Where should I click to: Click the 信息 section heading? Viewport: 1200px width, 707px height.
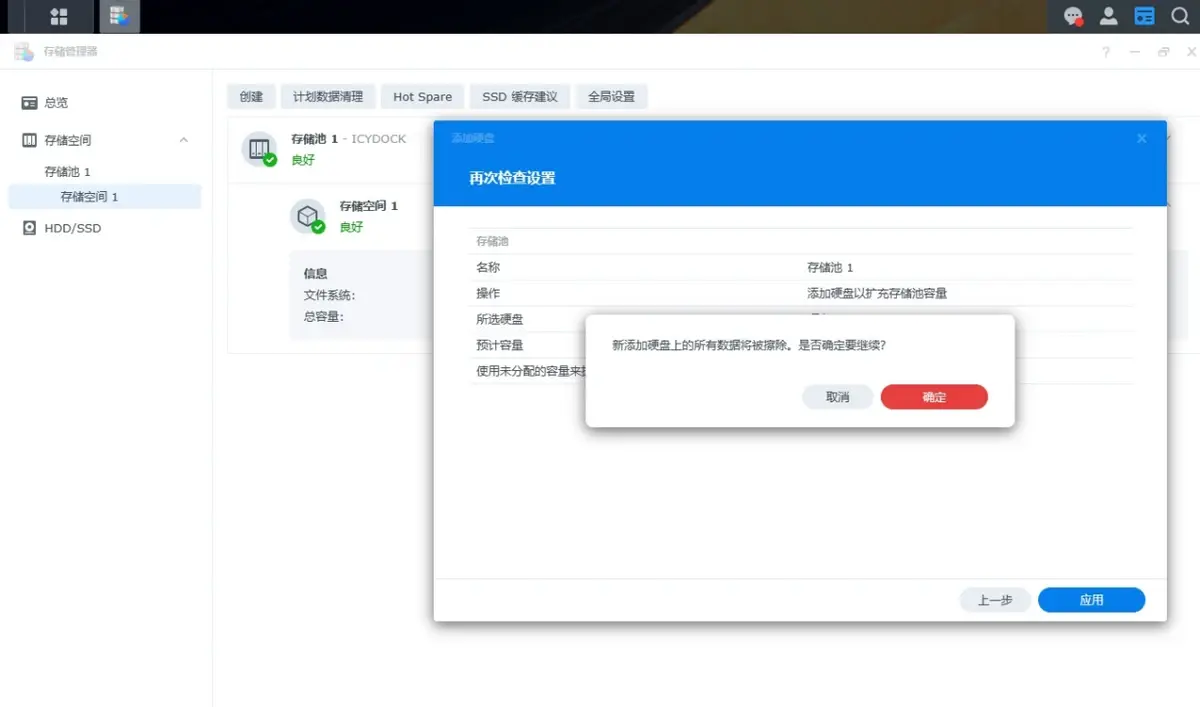[316, 273]
